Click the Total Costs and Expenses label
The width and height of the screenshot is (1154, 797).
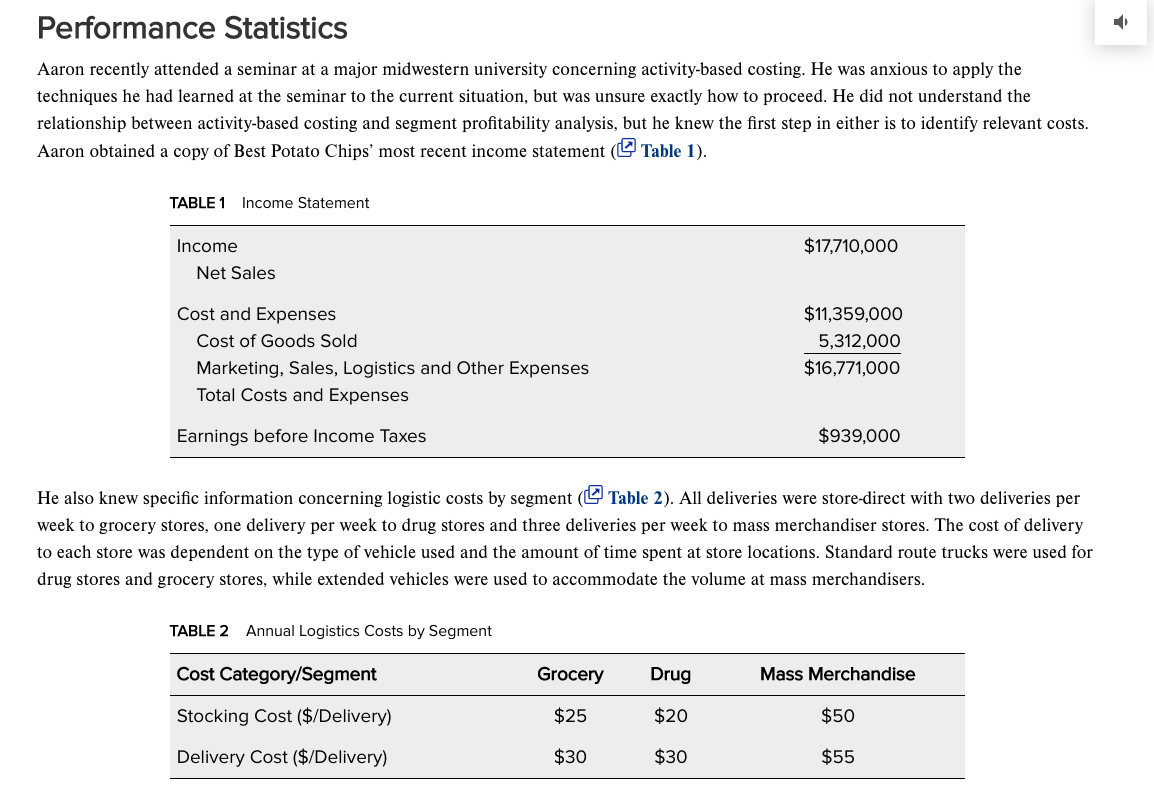[x=302, y=395]
